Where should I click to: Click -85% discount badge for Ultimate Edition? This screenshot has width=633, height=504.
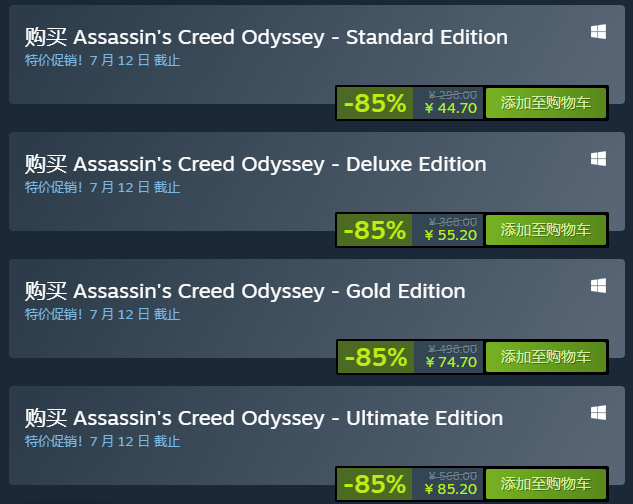375,484
